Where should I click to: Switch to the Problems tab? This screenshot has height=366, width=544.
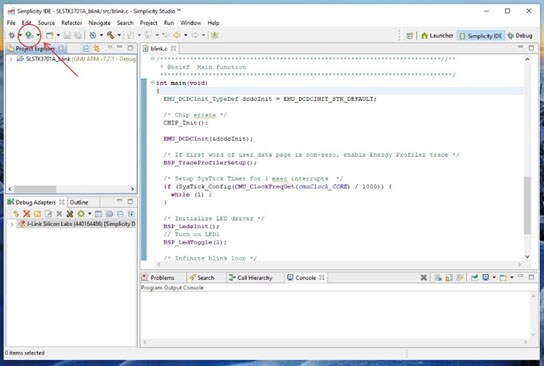(158, 278)
